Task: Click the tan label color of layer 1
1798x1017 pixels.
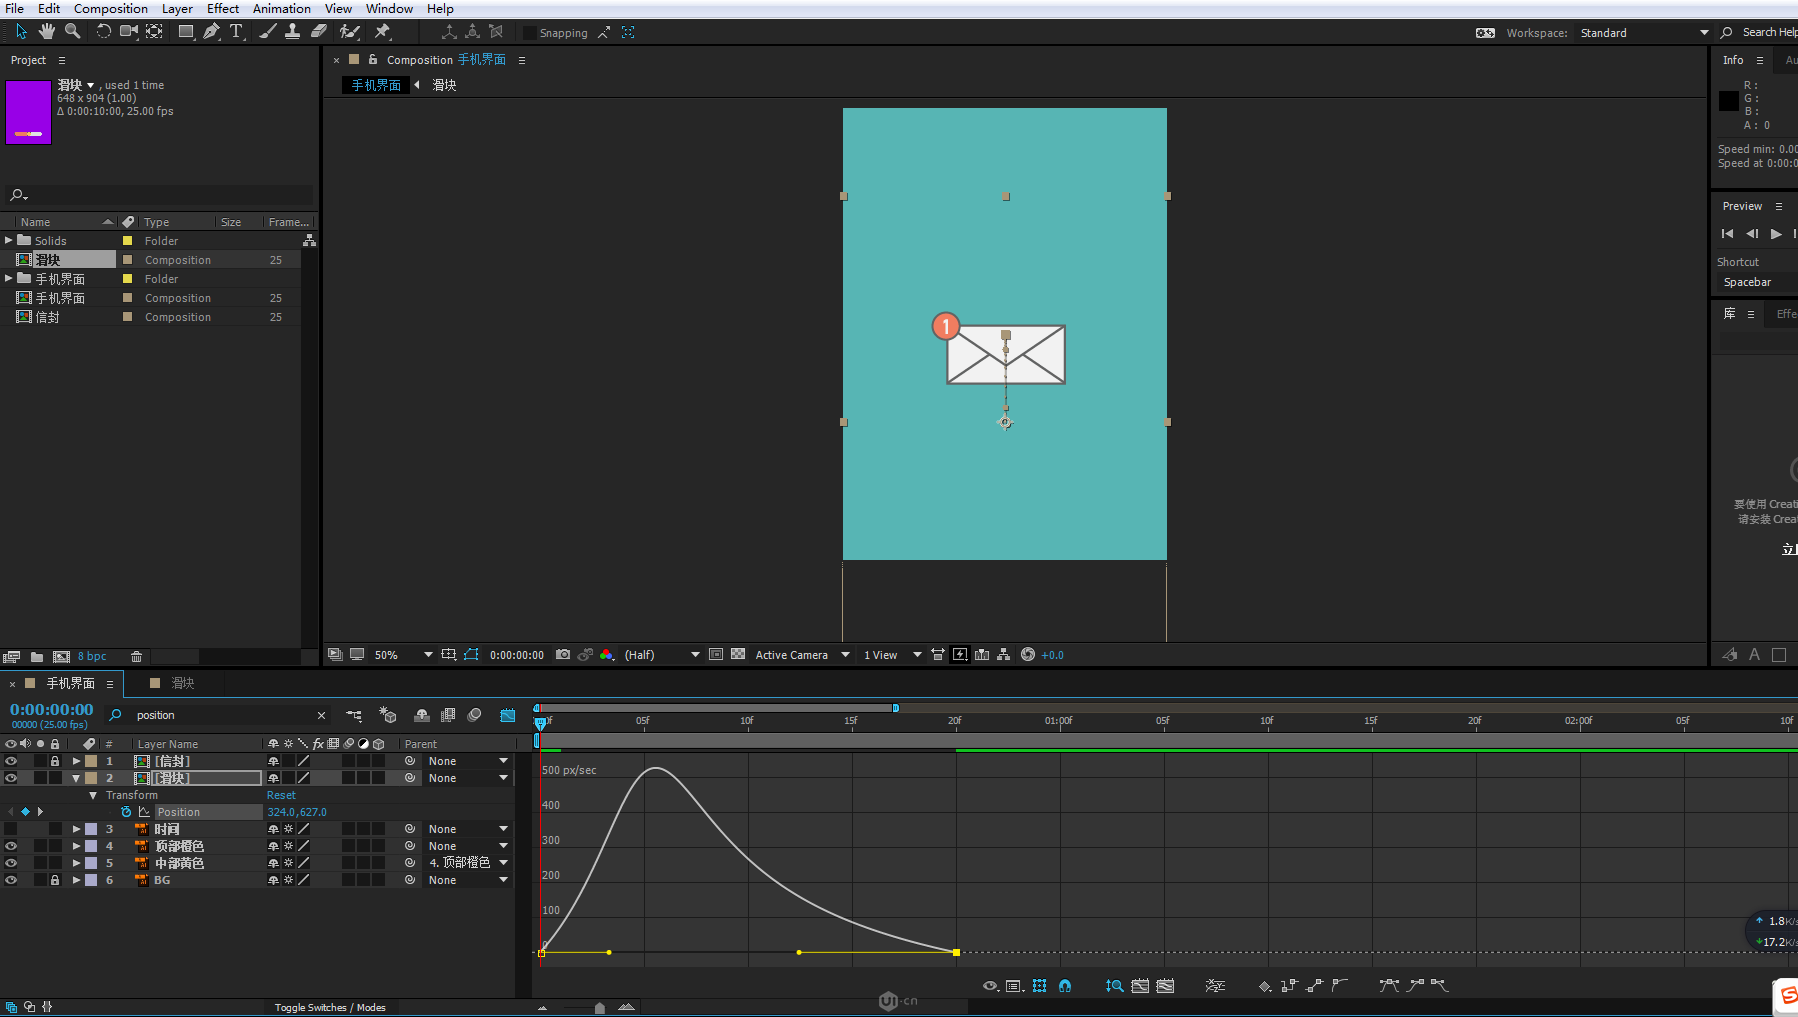Action: coord(91,761)
